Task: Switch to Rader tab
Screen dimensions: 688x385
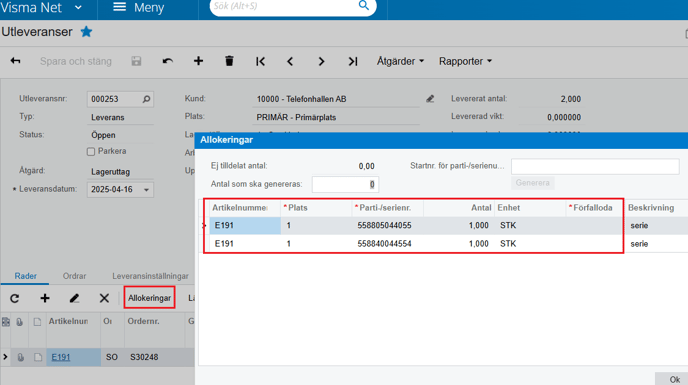Action: pyautogui.click(x=25, y=276)
